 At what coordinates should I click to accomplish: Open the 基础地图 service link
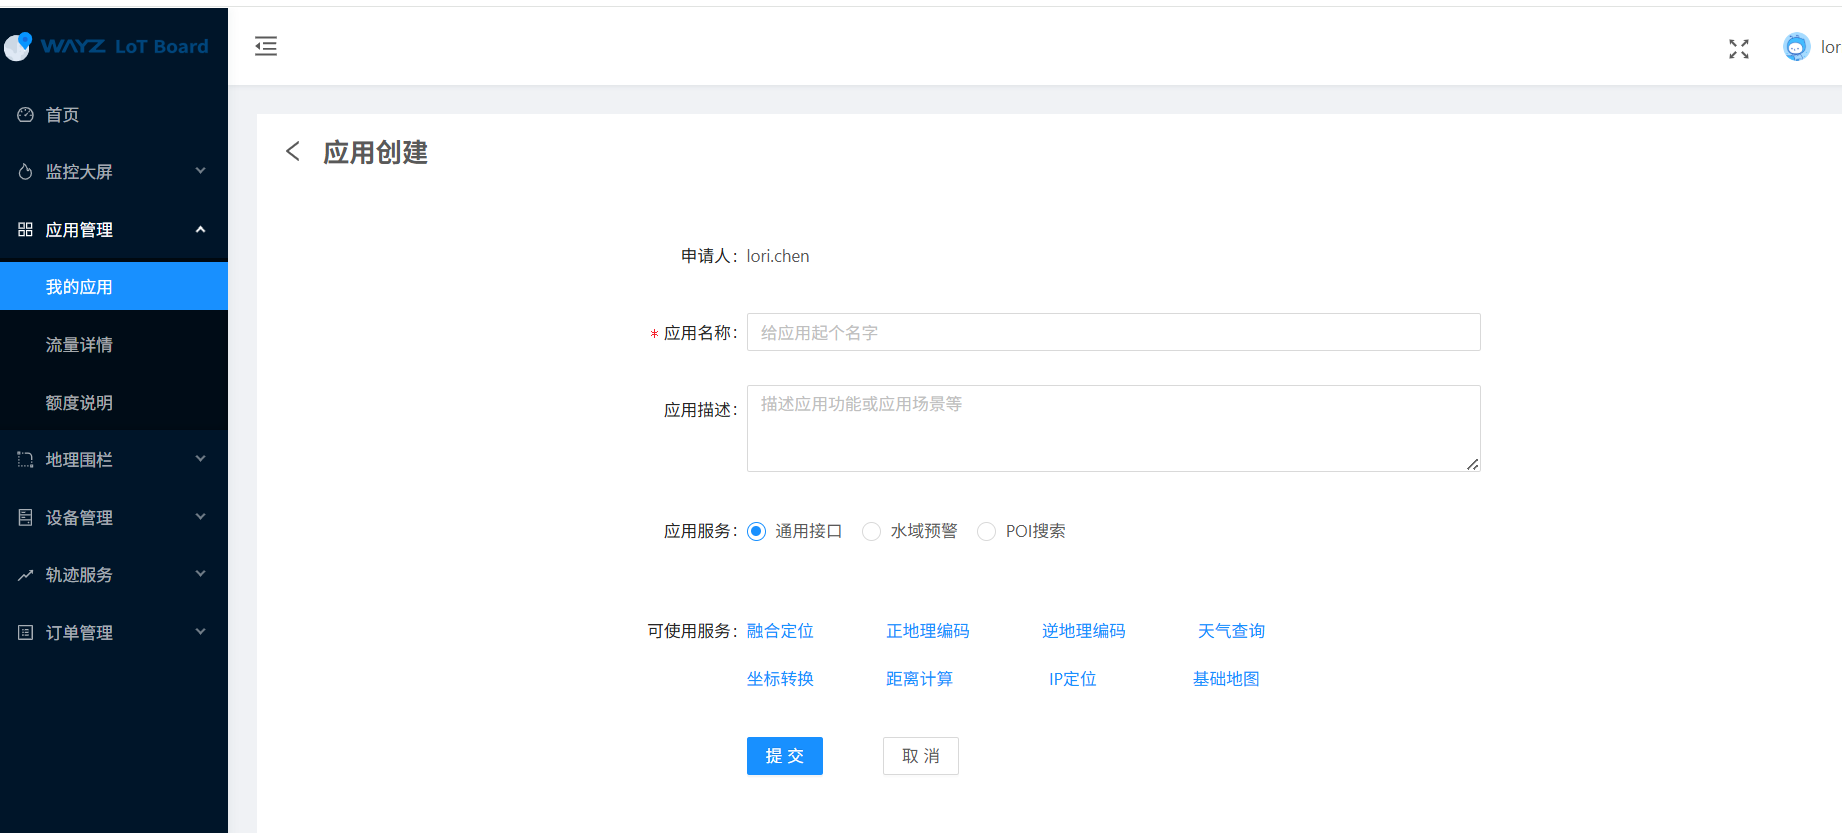tap(1226, 679)
